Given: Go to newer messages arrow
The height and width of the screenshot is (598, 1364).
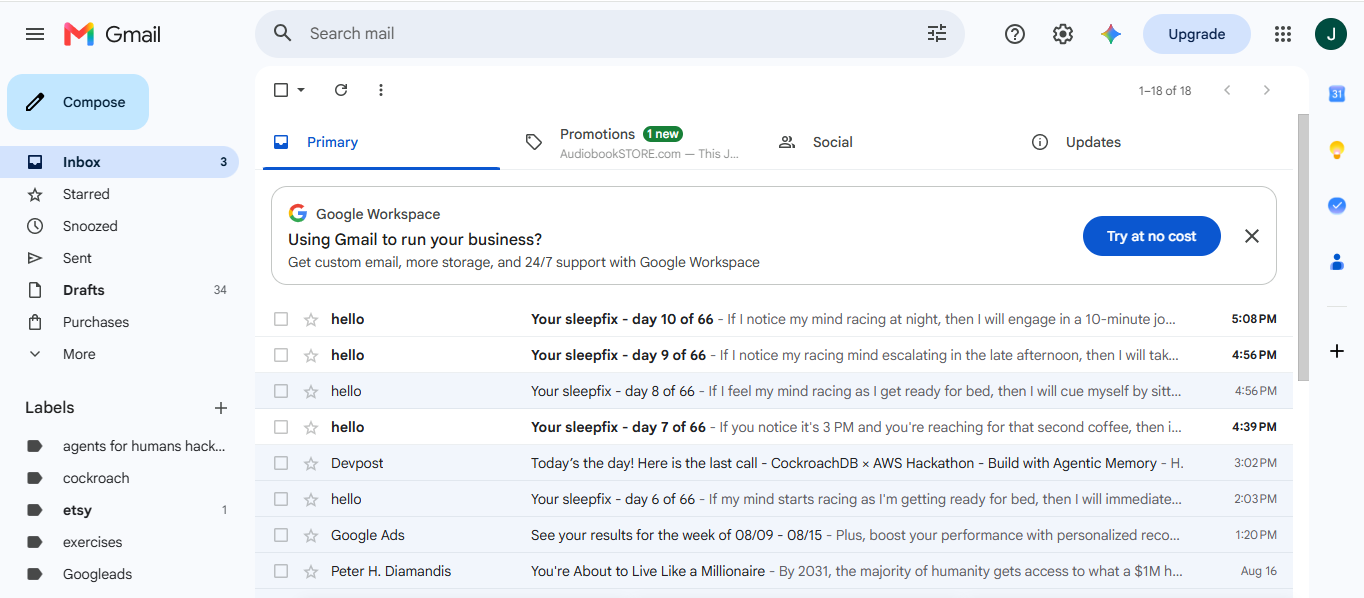Looking at the screenshot, I should [1227, 90].
